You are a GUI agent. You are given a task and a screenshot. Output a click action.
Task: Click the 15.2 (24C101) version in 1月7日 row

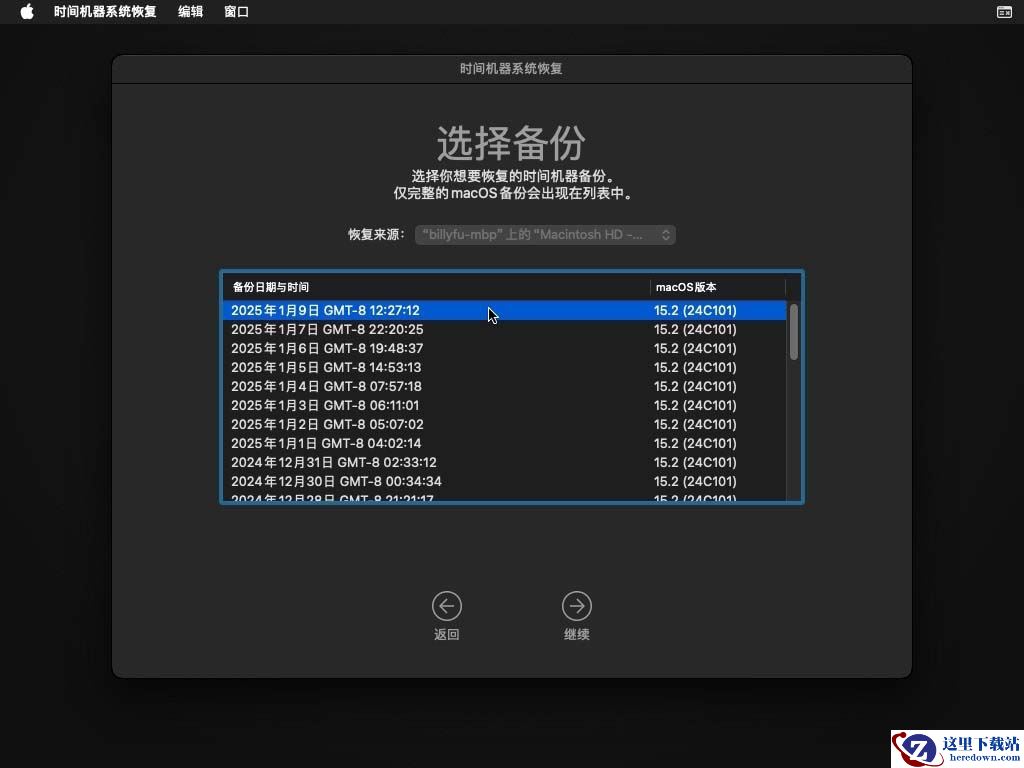695,329
